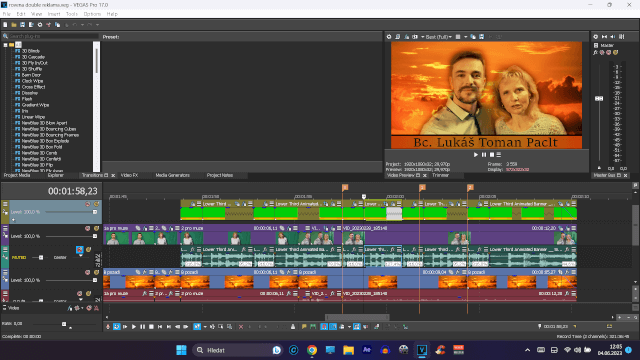Select the Gradient Wipe transition
Viewport: 640px width, 360px height.
[35, 105]
